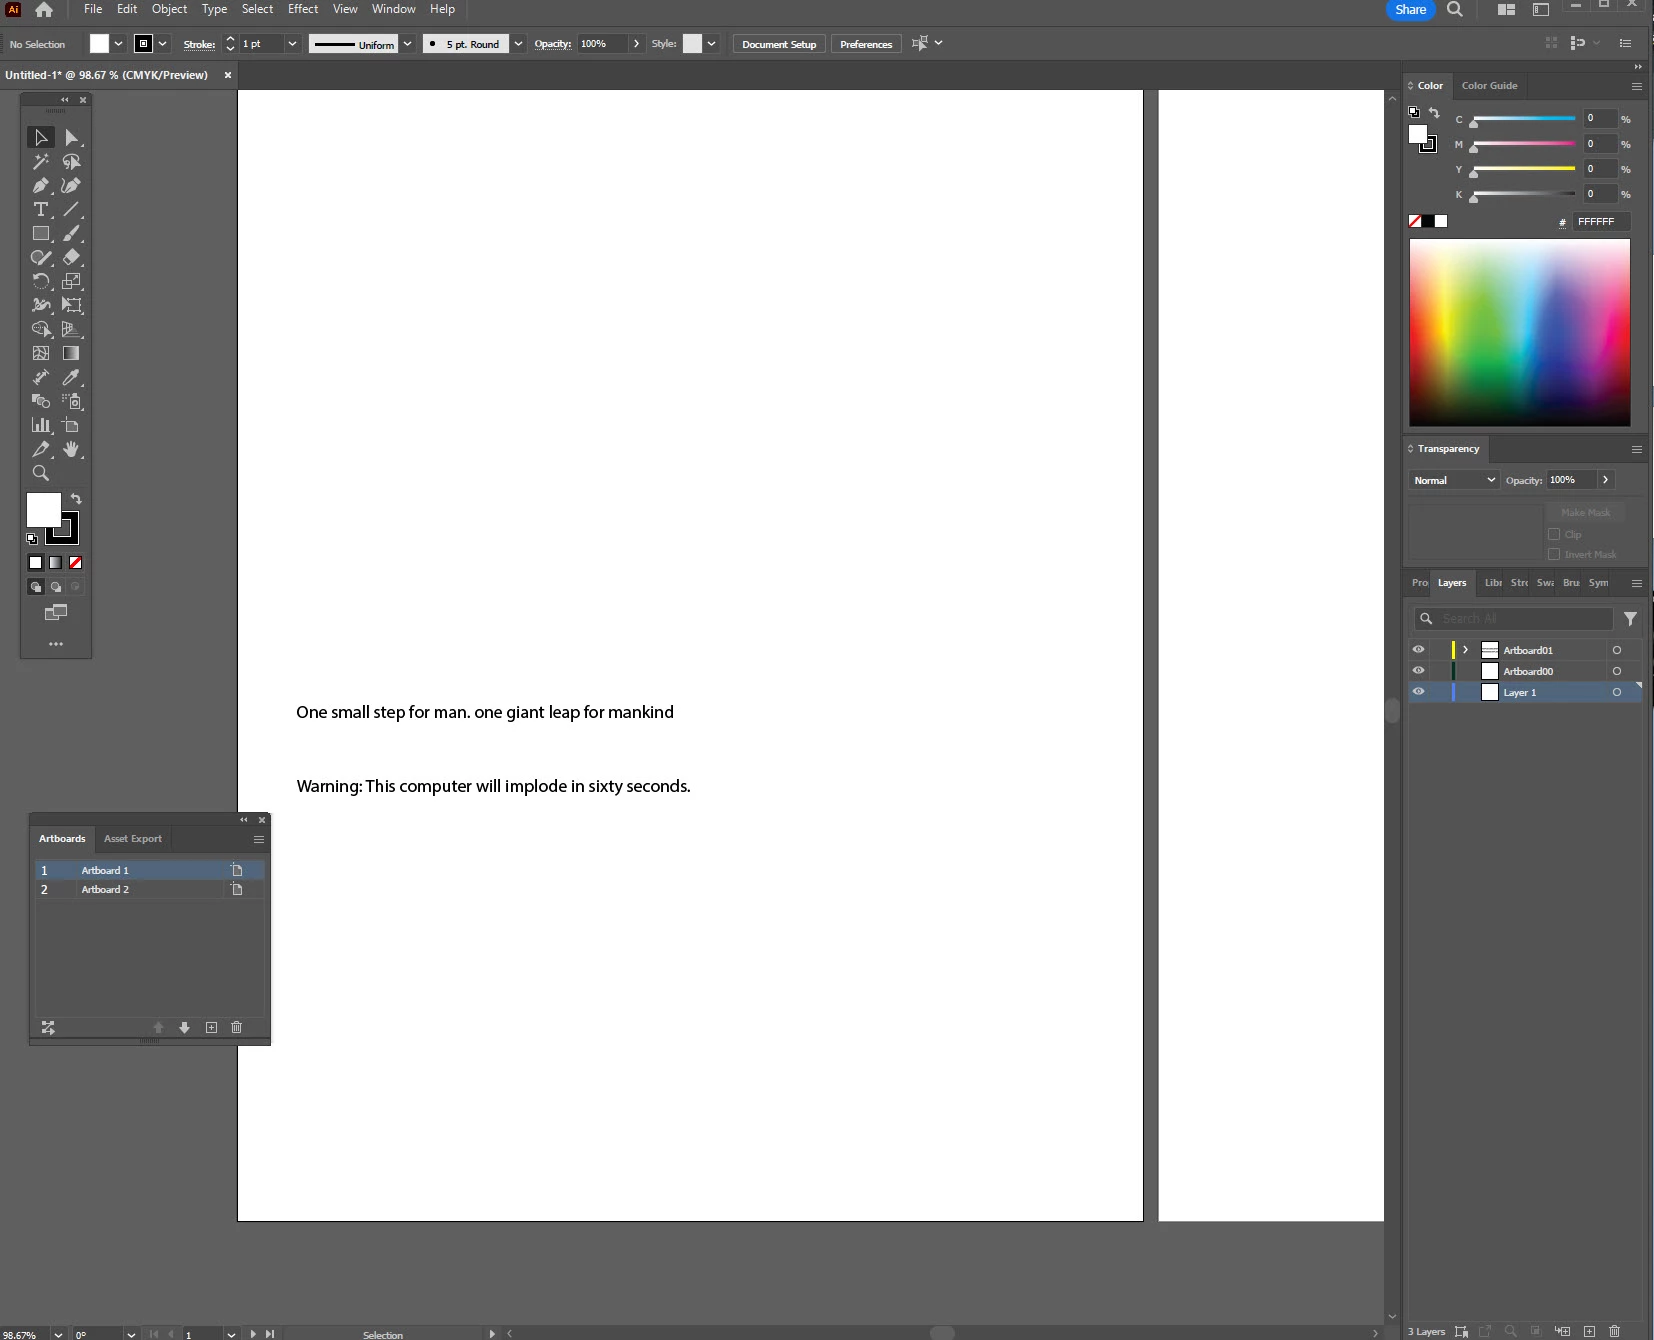Select the Column Graph tool
This screenshot has width=1654, height=1340.
(41, 425)
